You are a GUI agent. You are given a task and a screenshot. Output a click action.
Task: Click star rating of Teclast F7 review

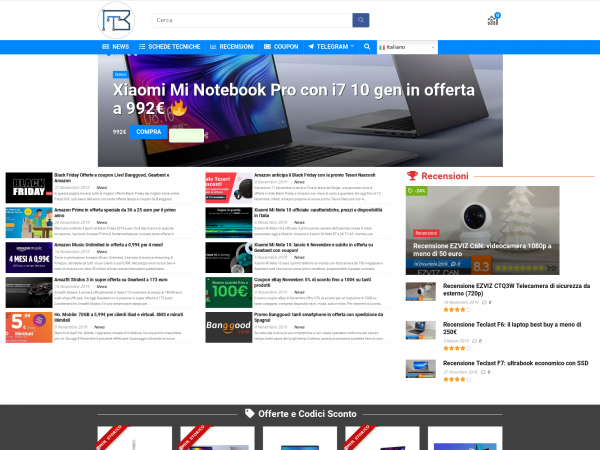[457, 380]
